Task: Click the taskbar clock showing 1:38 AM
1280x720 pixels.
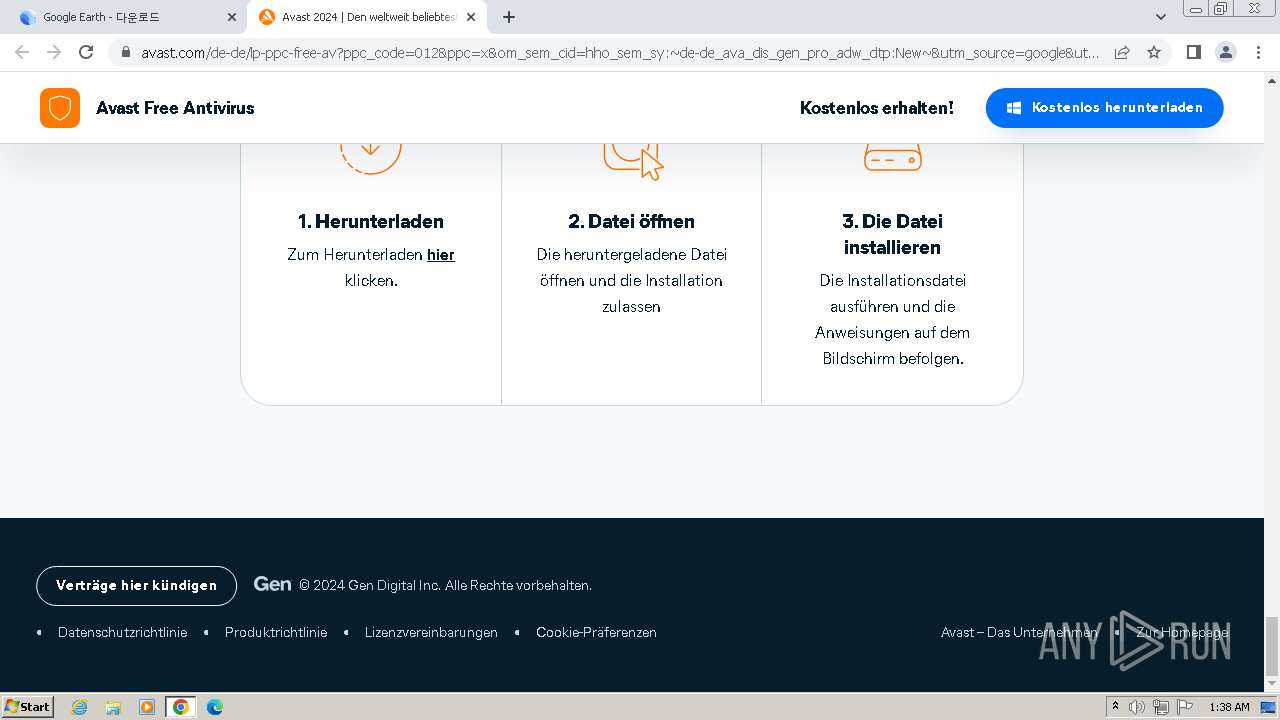Action: point(1229,707)
